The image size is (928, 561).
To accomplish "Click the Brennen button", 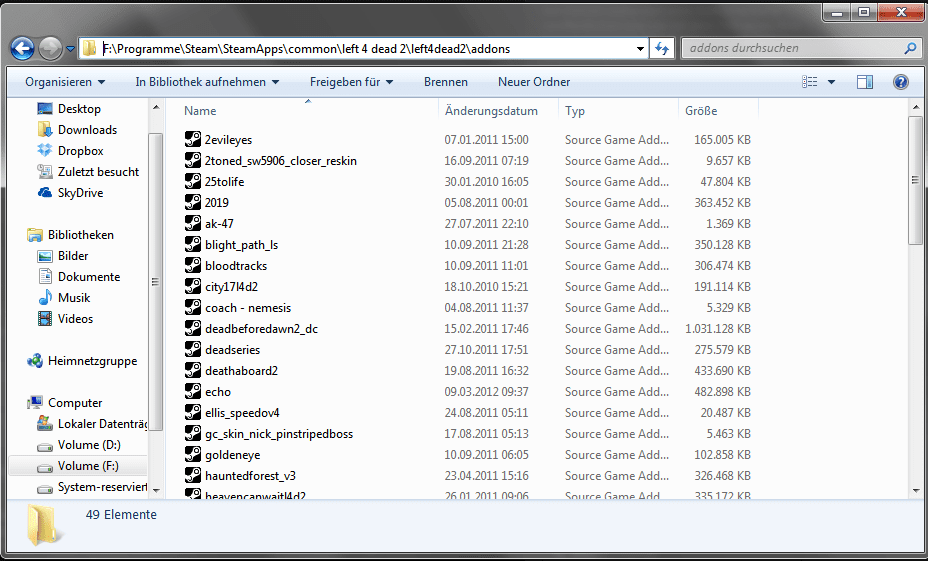I will [446, 82].
